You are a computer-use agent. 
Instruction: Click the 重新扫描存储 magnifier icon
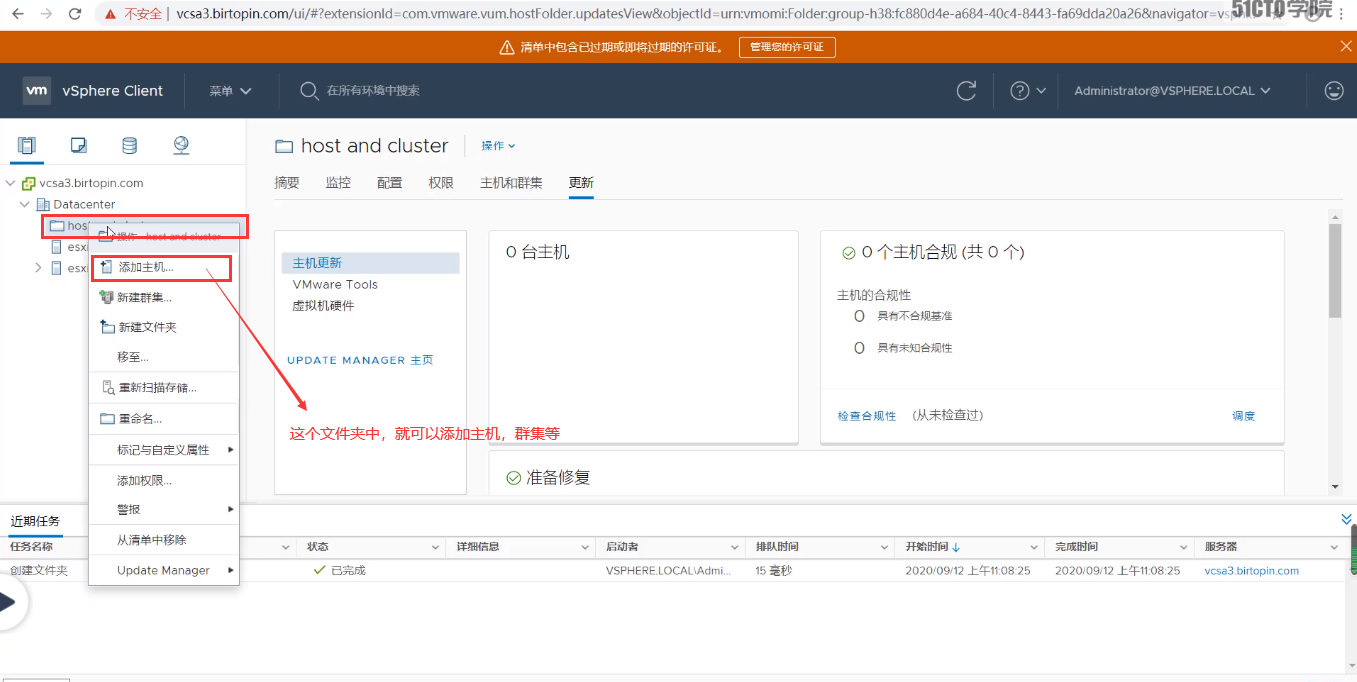click(108, 388)
